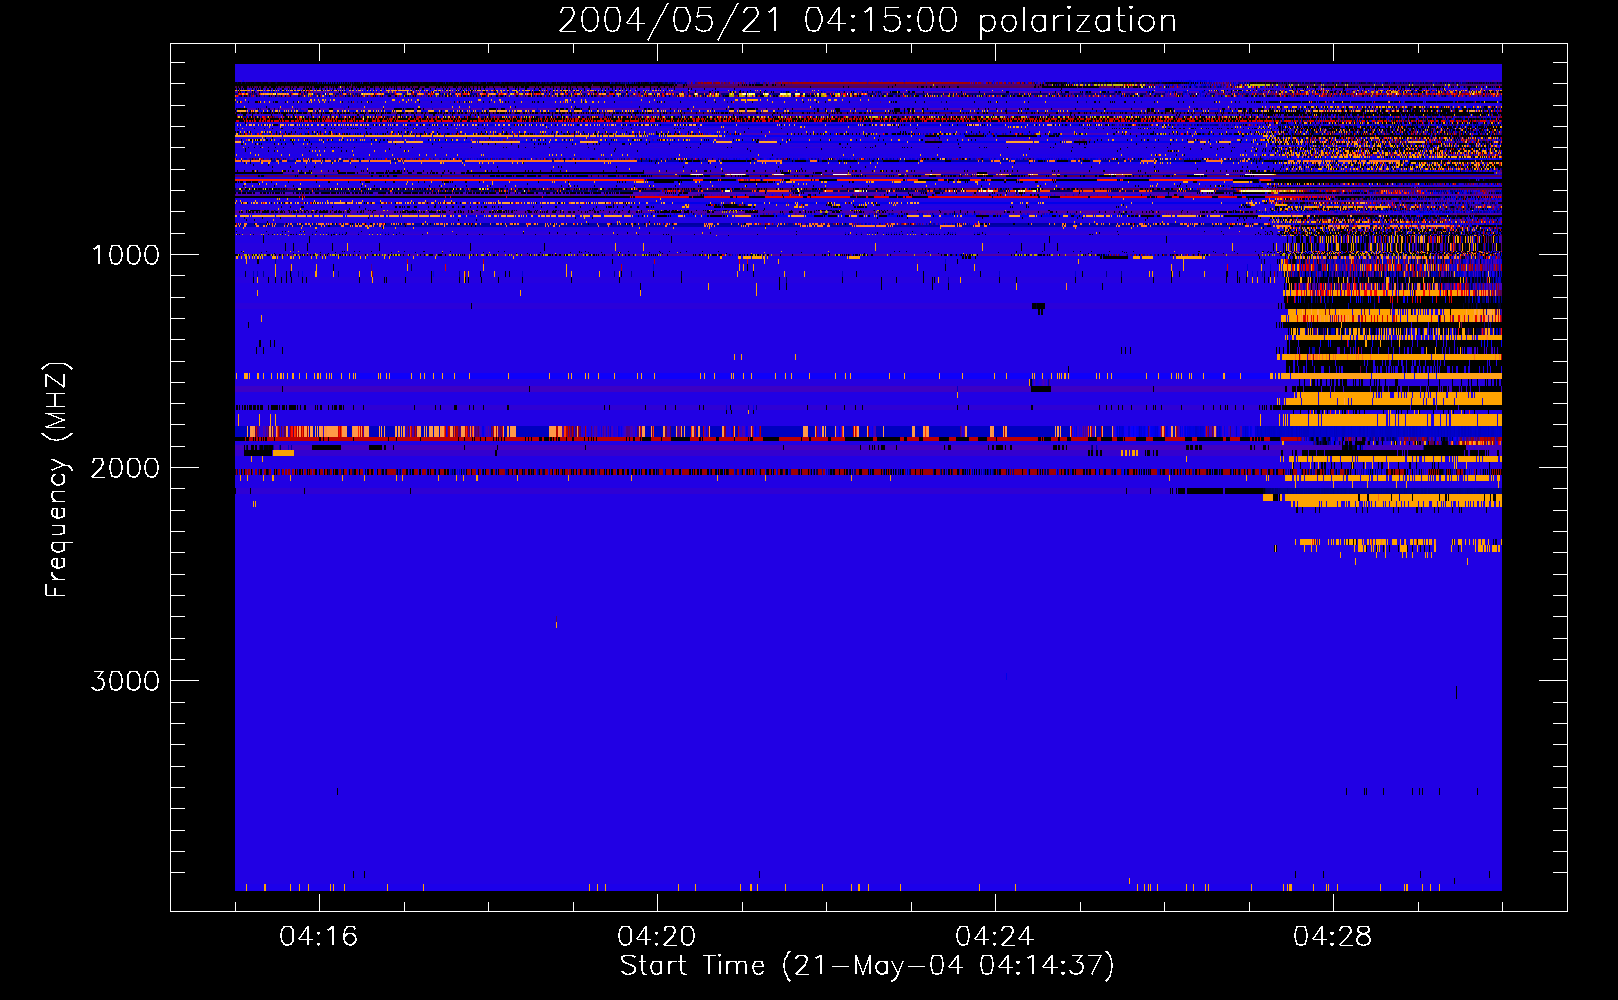
Task: Click the 1000 frequency tick label
Action: 125,255
